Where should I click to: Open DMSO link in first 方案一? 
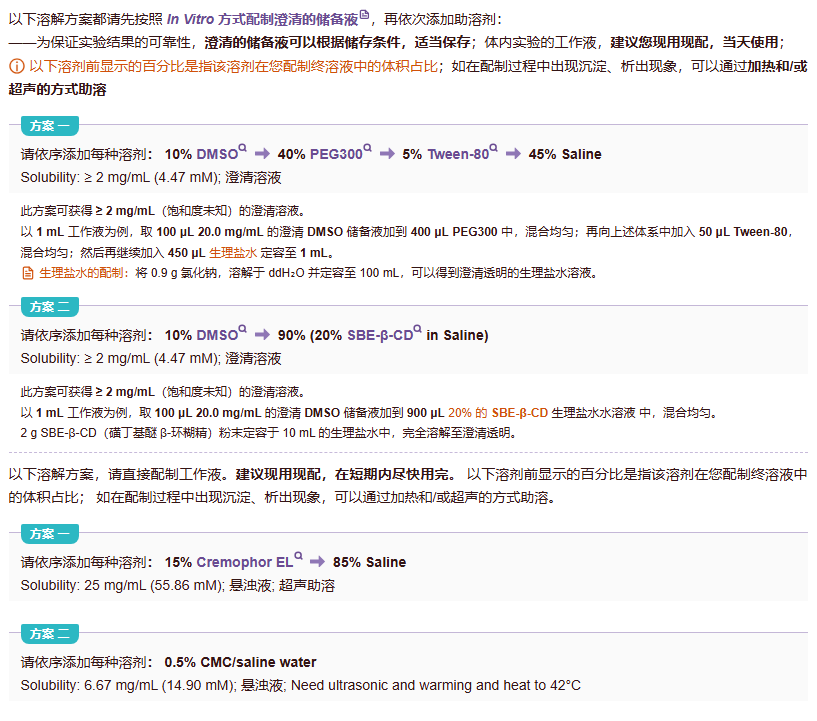(x=217, y=154)
